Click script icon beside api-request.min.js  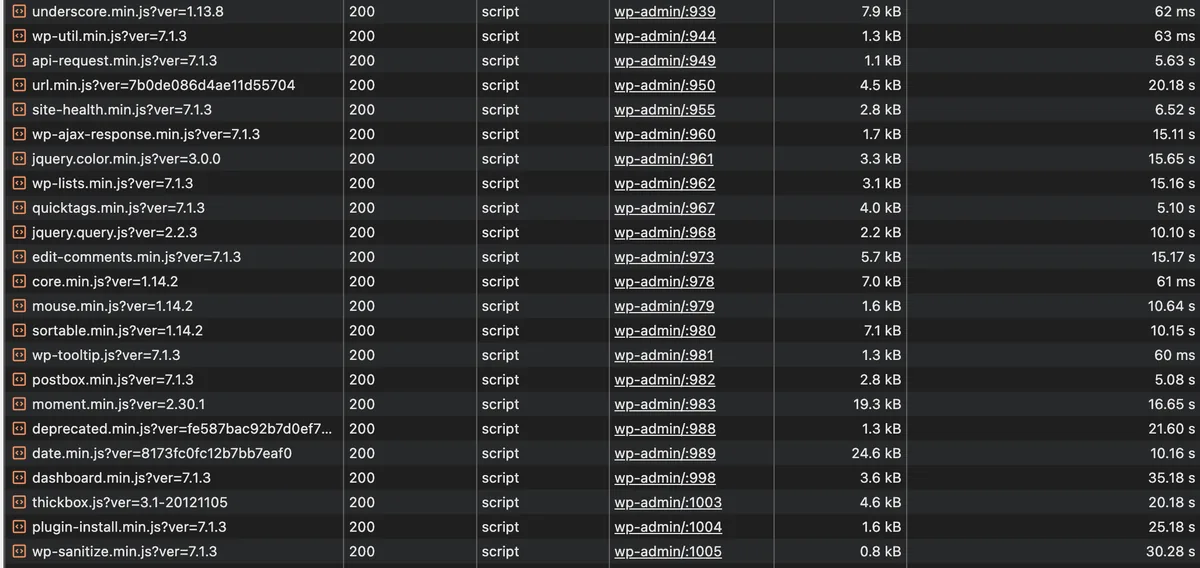coord(18,61)
